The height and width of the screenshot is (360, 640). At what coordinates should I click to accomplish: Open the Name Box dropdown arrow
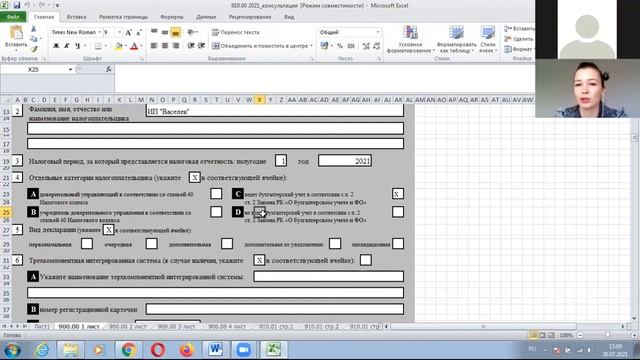pyautogui.click(x=70, y=69)
